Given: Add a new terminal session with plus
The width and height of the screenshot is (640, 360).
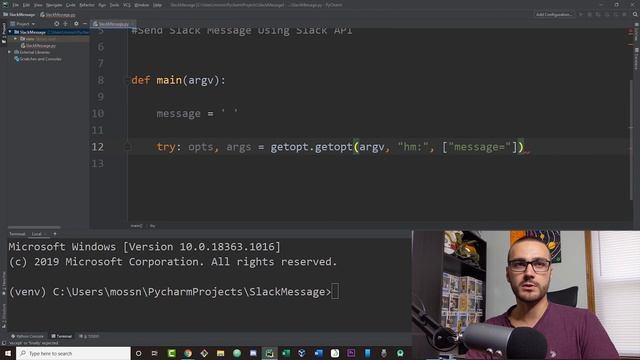Looking at the screenshot, I should pos(55,234).
